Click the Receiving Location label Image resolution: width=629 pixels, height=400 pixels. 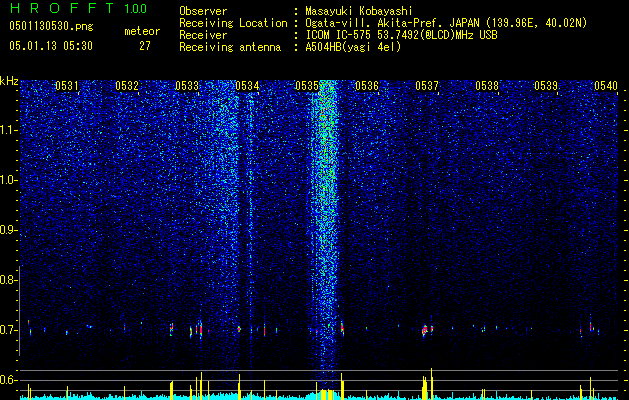coord(233,23)
